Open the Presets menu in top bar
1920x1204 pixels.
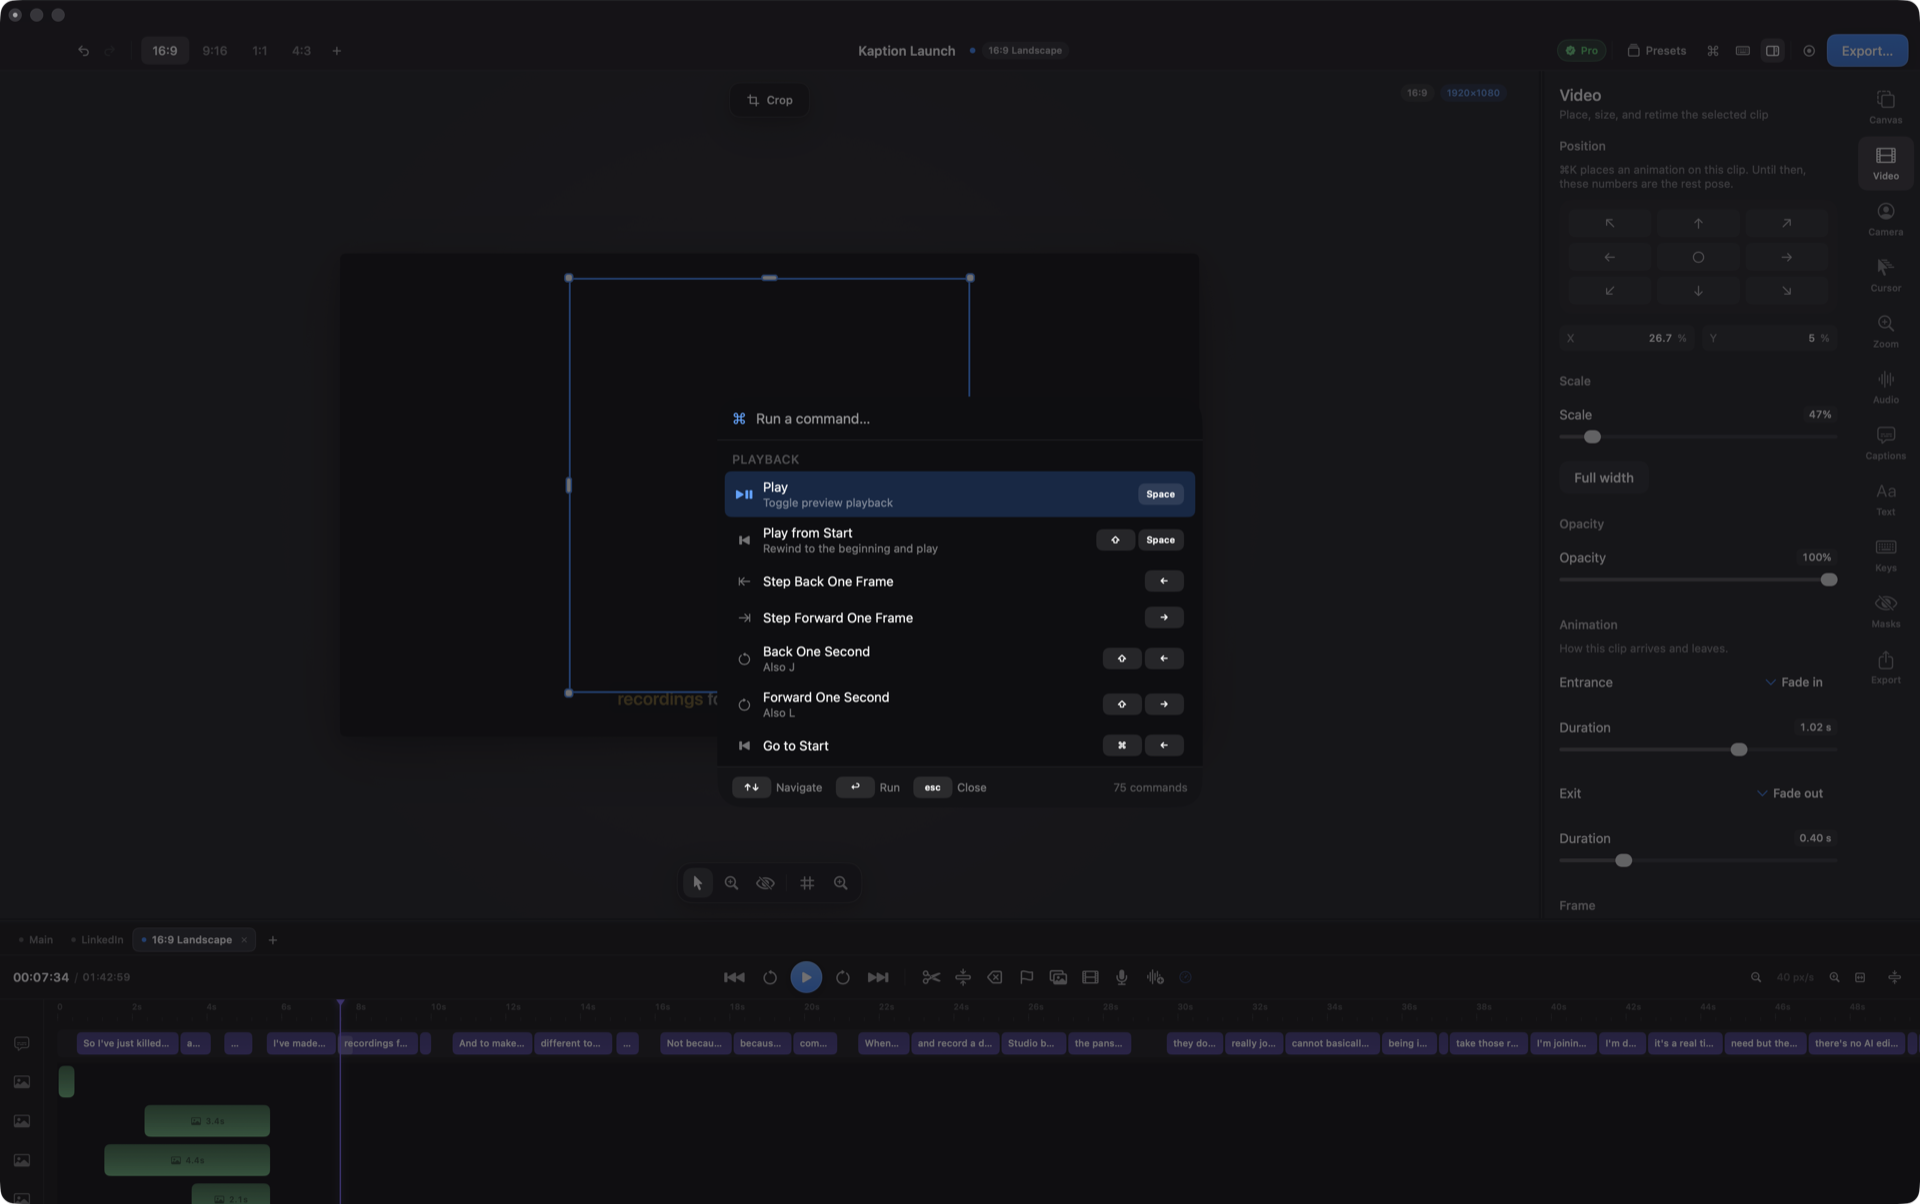pos(1656,50)
